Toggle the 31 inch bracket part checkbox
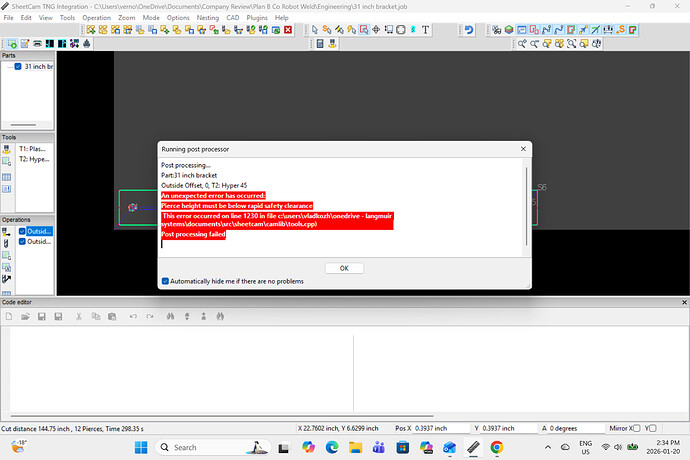Viewport: 690px width, 460px height. pos(18,66)
